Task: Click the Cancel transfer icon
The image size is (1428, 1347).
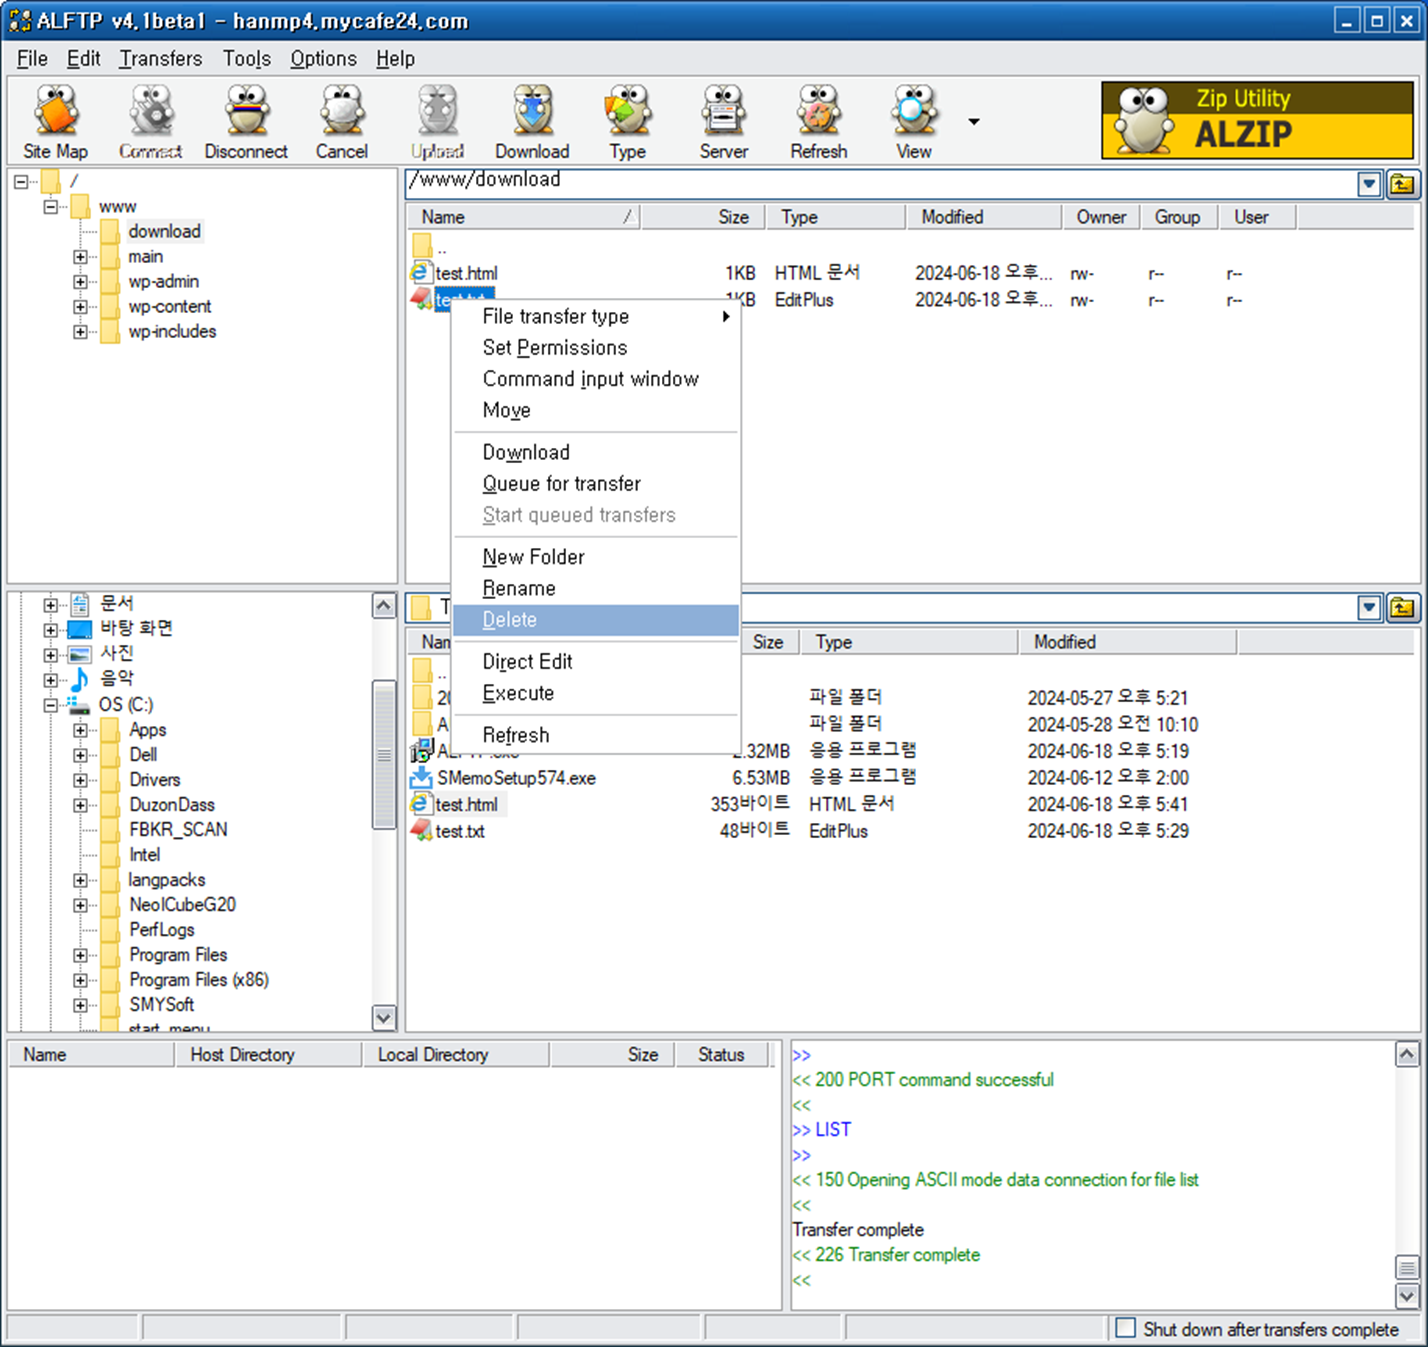Action: (340, 118)
